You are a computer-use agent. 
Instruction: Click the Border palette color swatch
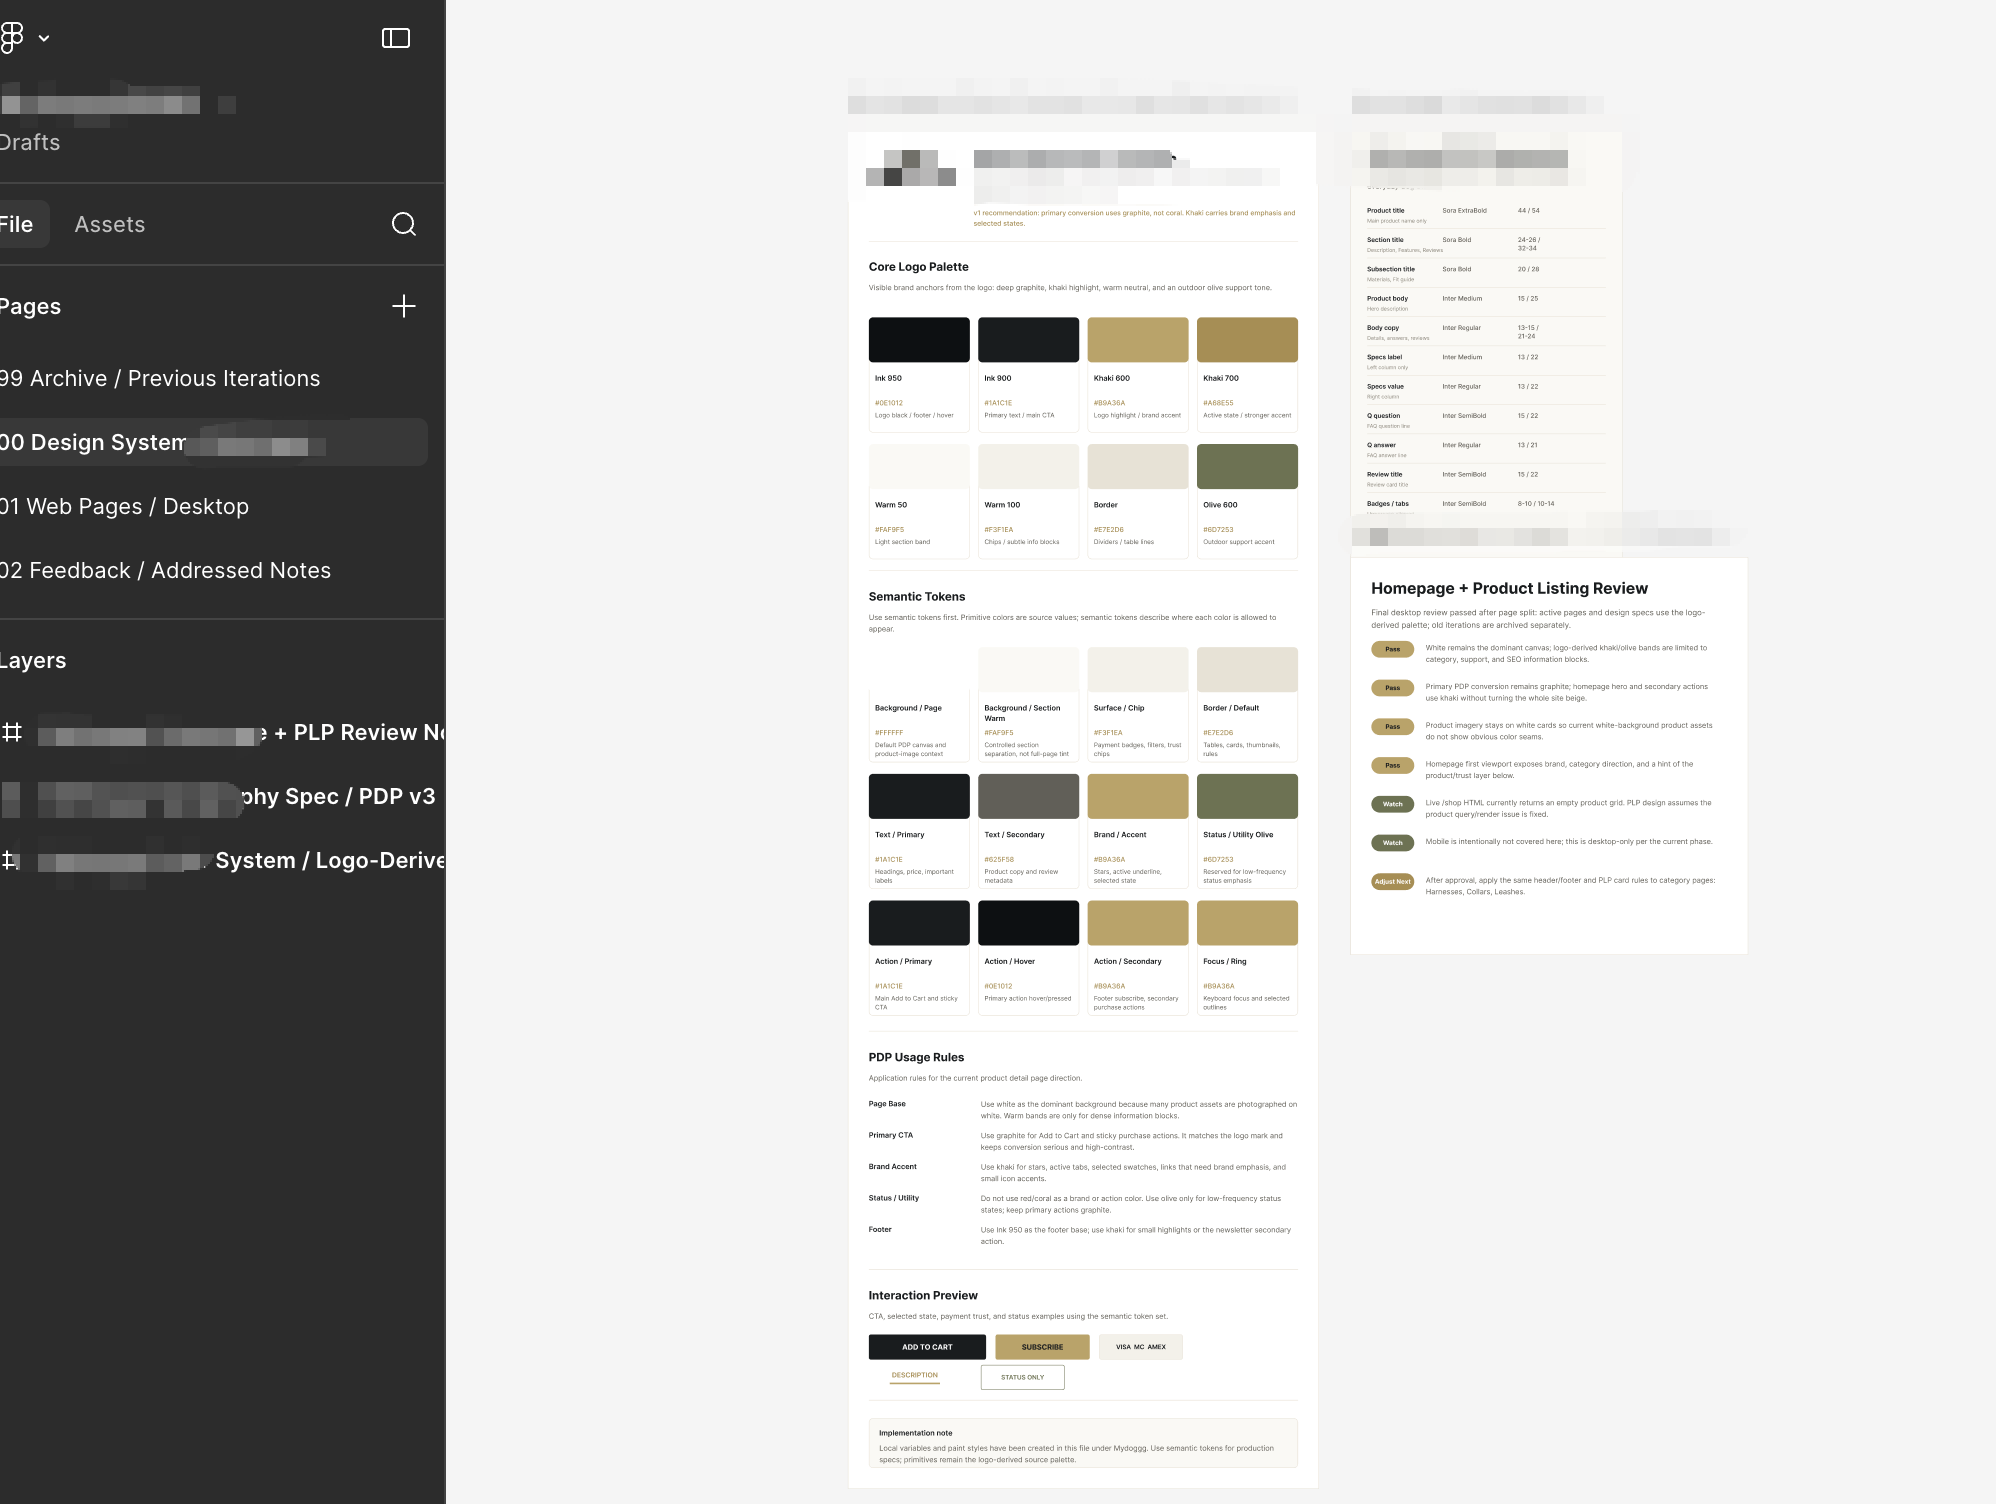(x=1138, y=466)
